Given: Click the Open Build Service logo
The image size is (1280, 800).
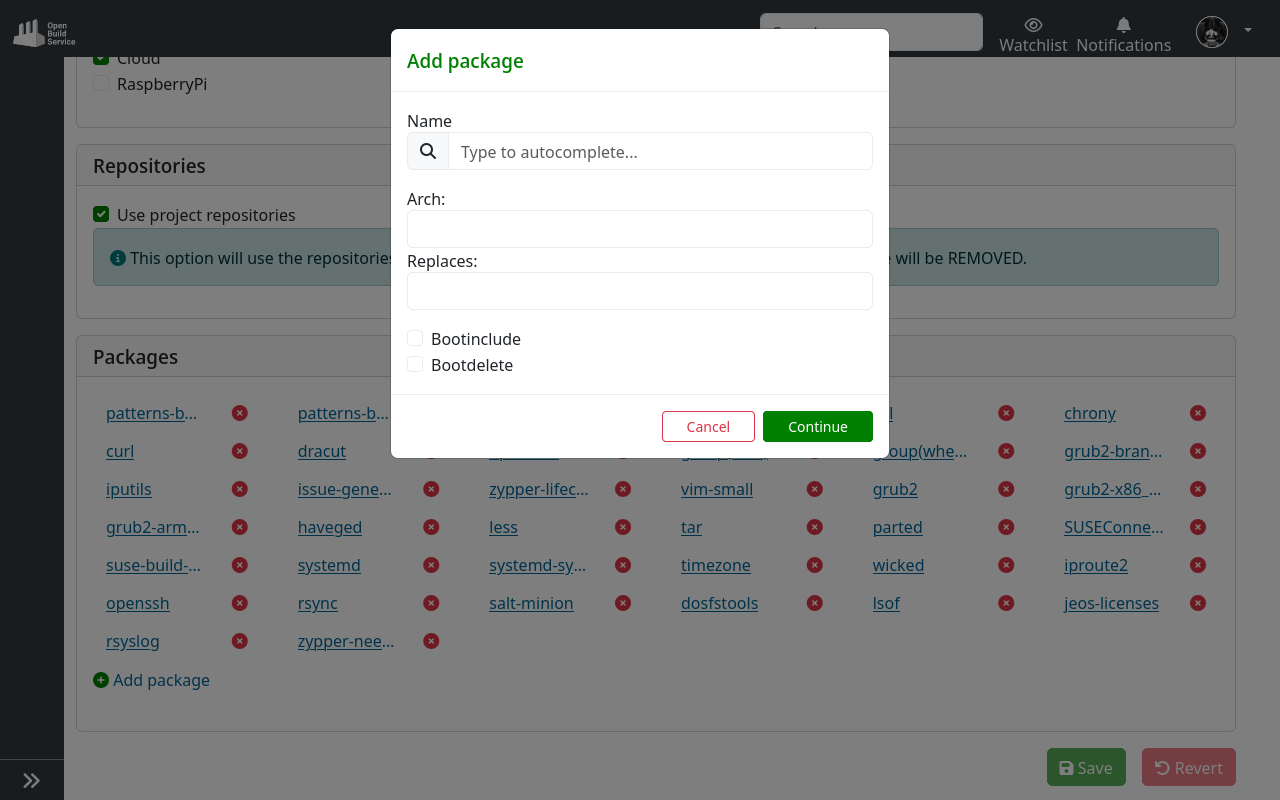Looking at the screenshot, I should coord(43,31).
